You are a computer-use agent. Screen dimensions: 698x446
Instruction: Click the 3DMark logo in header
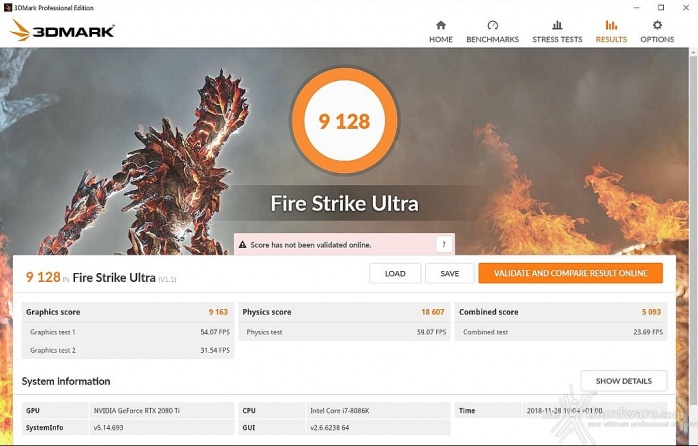point(62,30)
